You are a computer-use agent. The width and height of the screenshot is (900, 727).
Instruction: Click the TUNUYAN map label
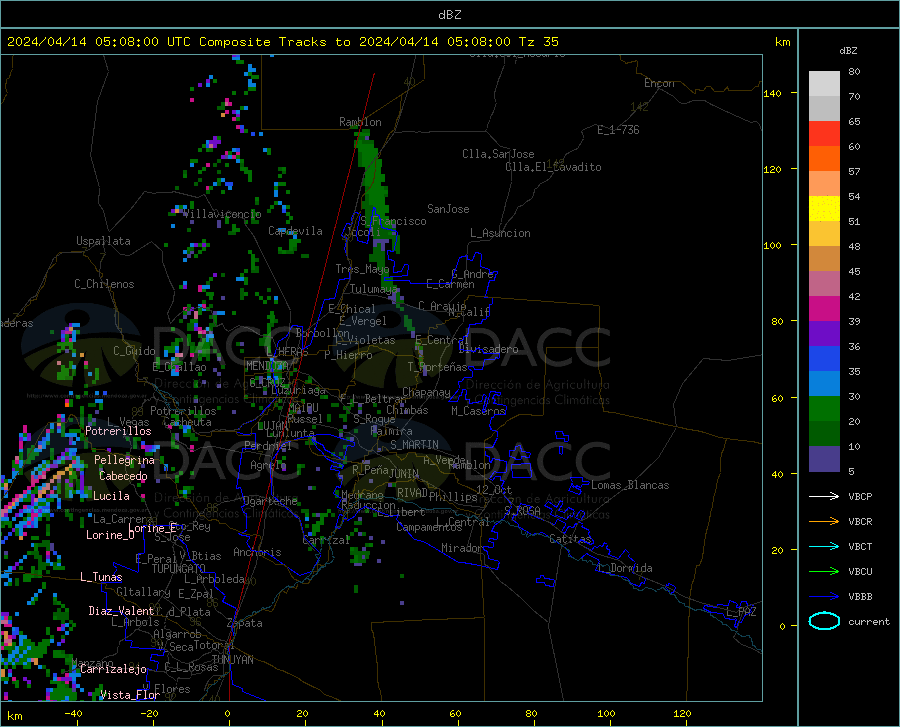(232, 660)
